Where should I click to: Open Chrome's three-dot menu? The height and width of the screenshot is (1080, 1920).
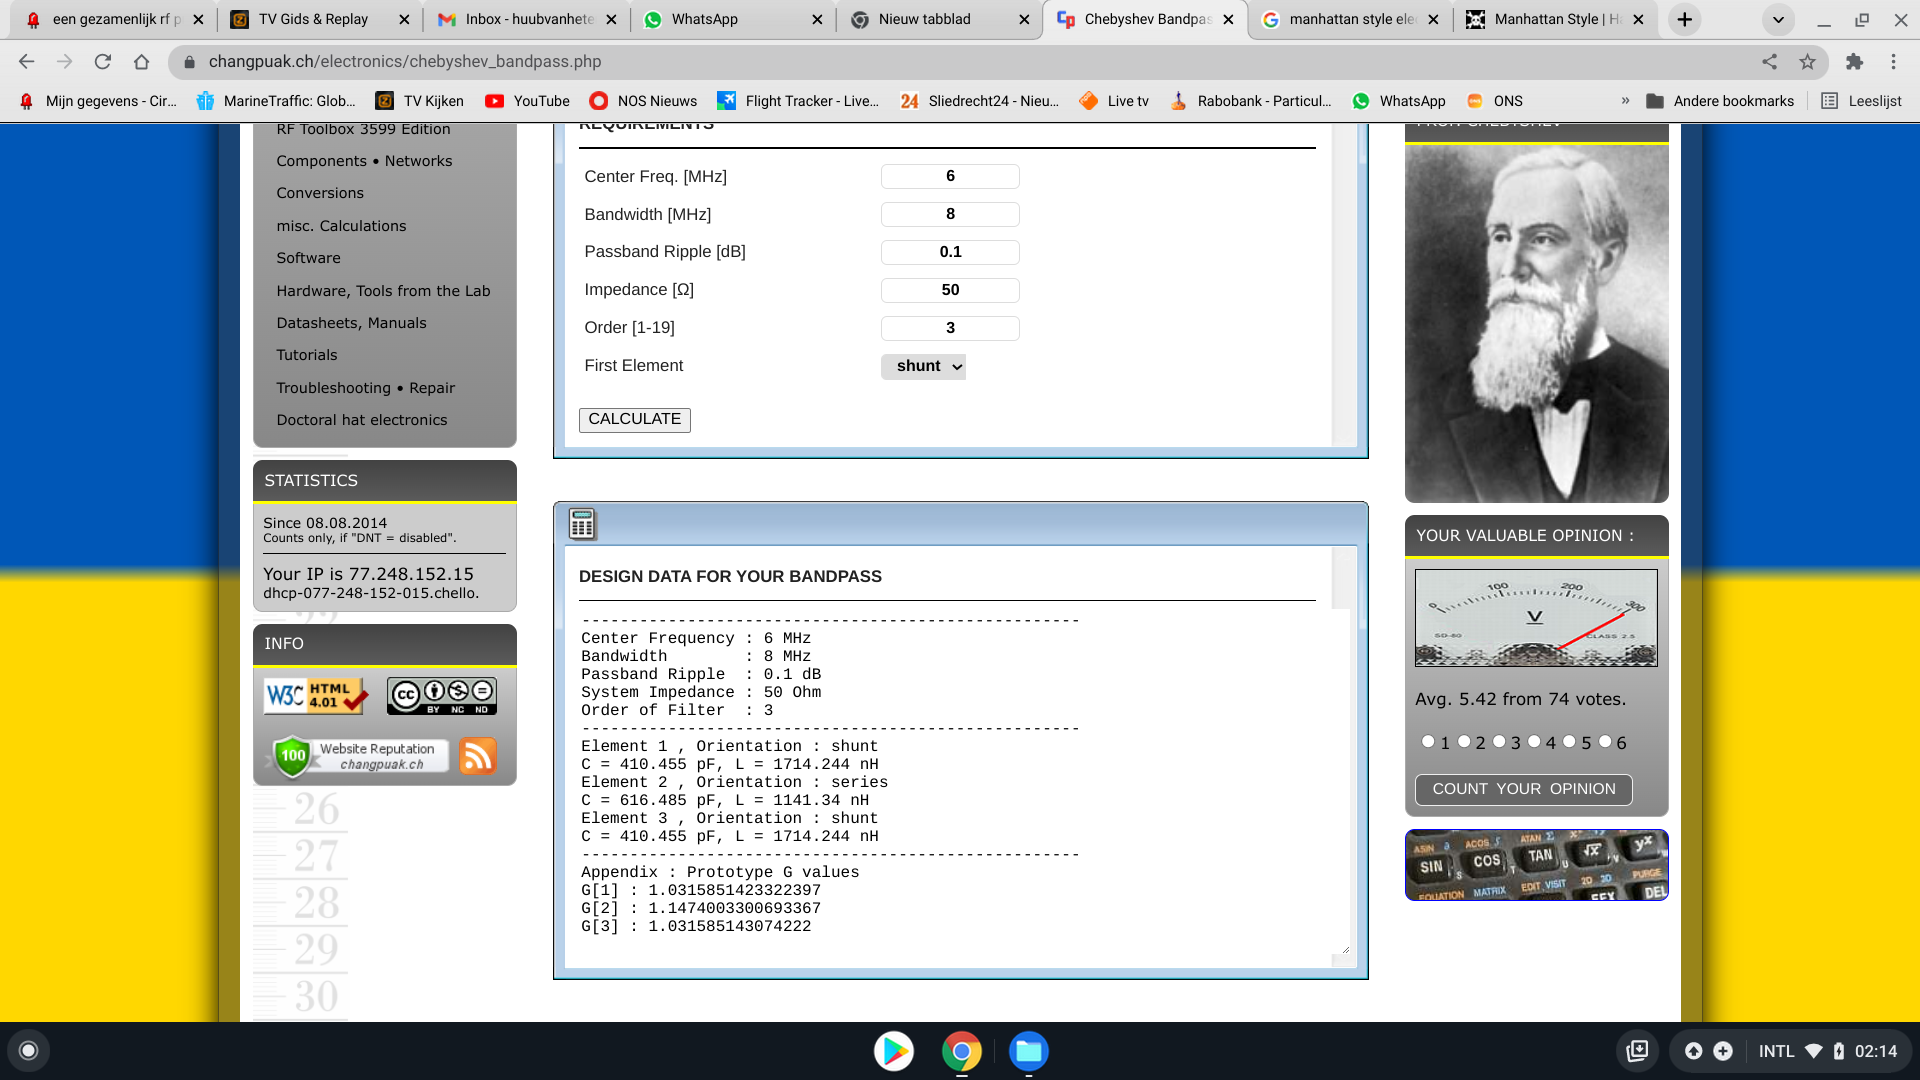[1893, 62]
